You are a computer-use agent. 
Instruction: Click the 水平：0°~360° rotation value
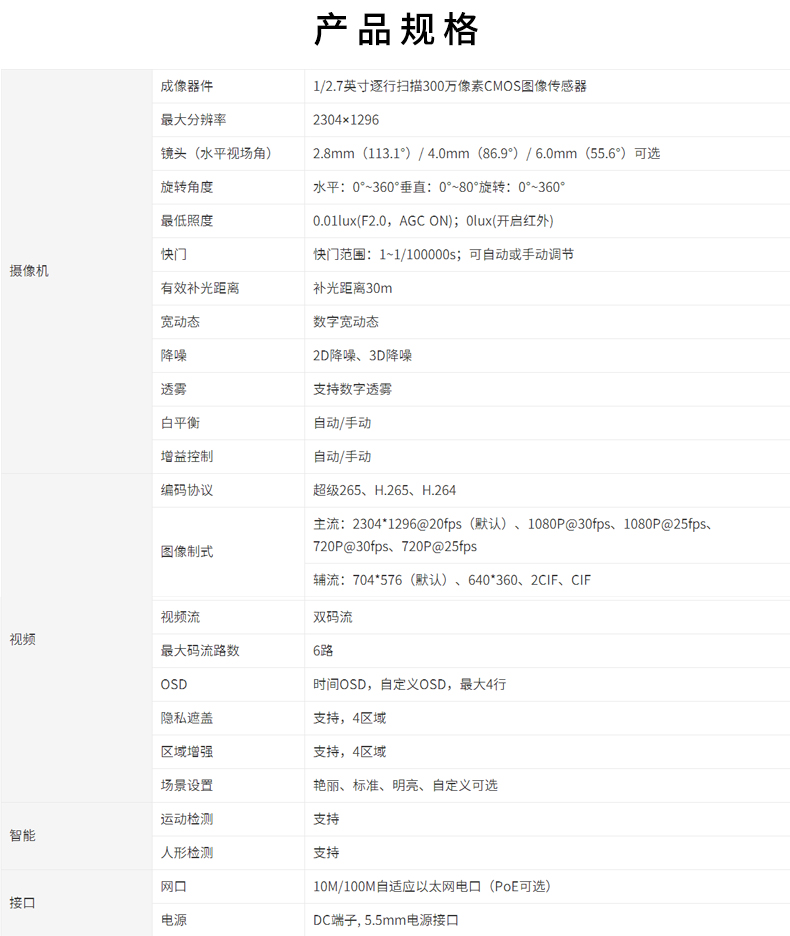click(x=439, y=187)
